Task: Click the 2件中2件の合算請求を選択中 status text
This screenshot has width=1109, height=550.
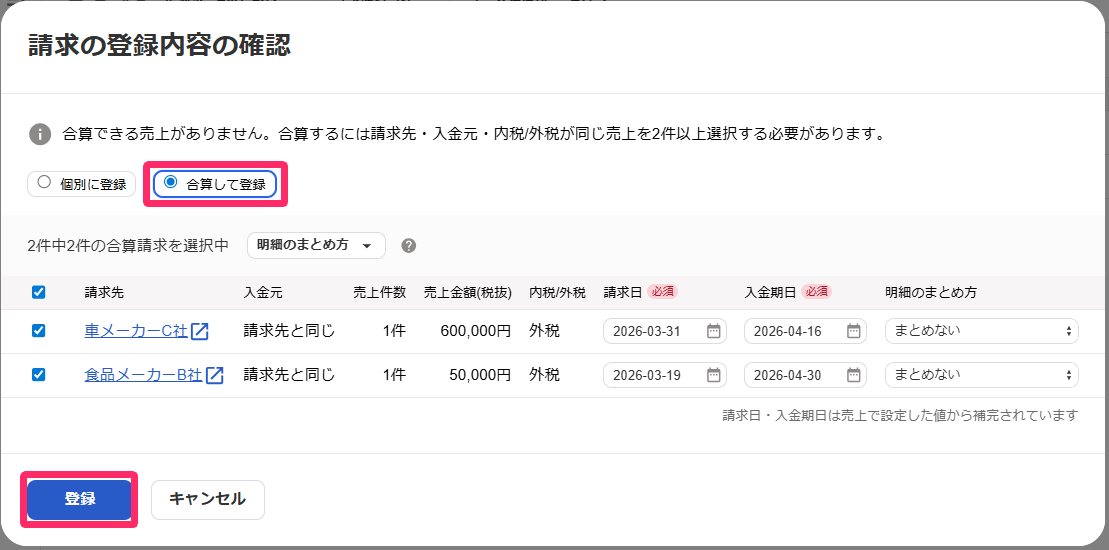Action: [x=128, y=245]
